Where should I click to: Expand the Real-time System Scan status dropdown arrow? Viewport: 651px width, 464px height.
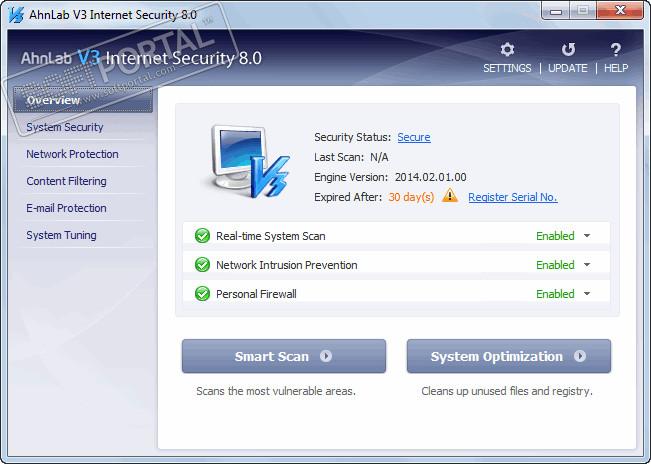[587, 236]
